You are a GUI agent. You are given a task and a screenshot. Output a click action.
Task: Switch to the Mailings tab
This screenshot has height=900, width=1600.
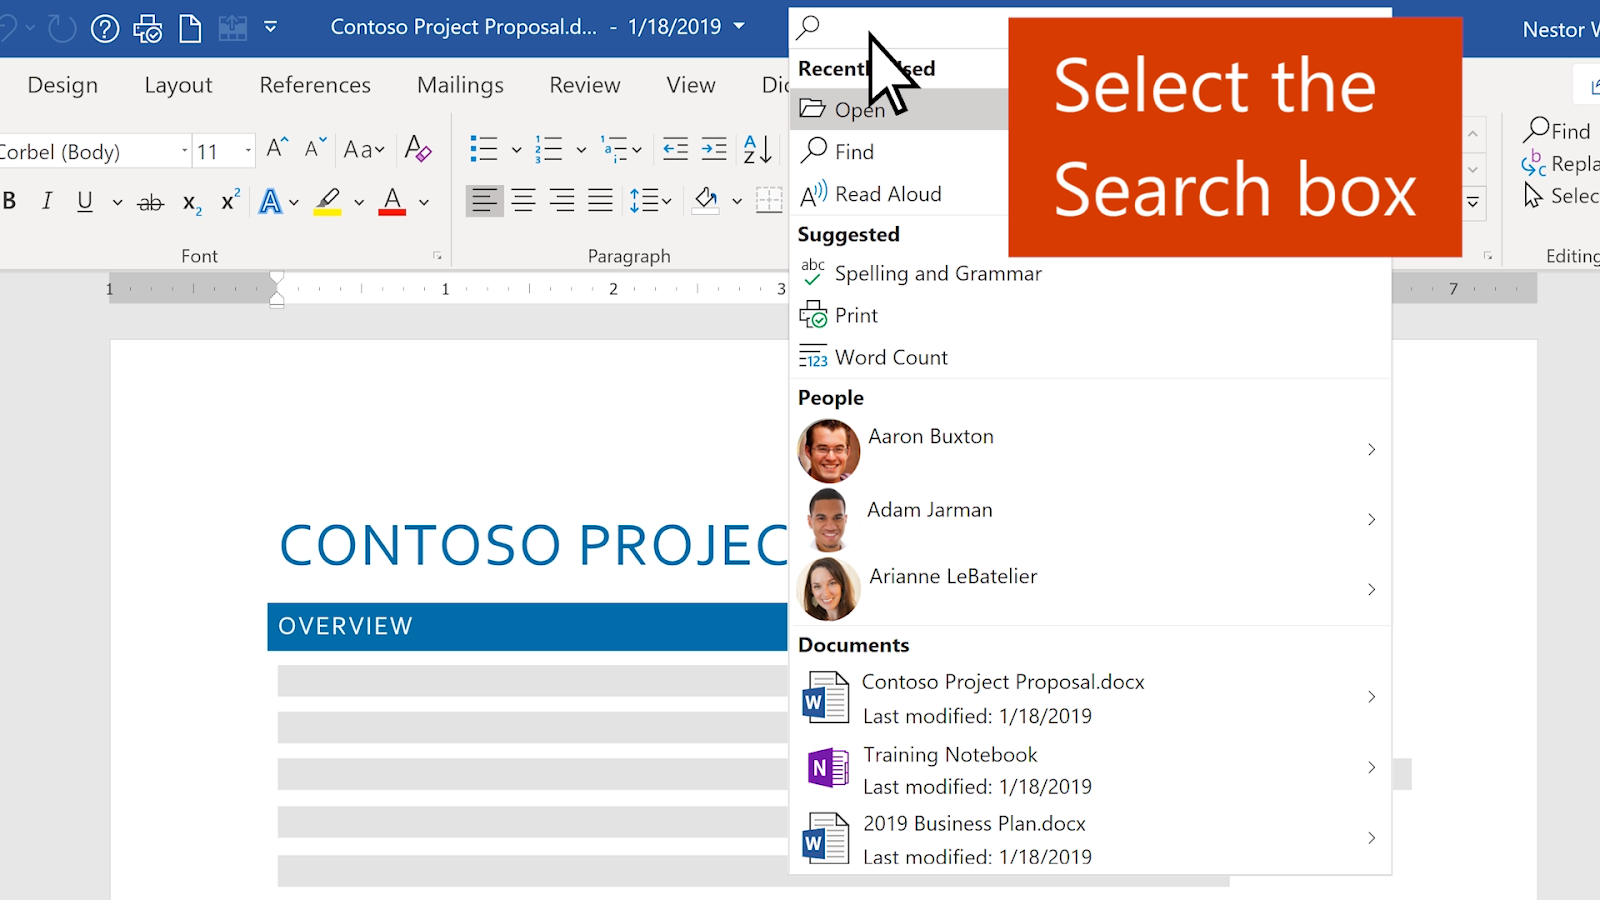point(460,85)
